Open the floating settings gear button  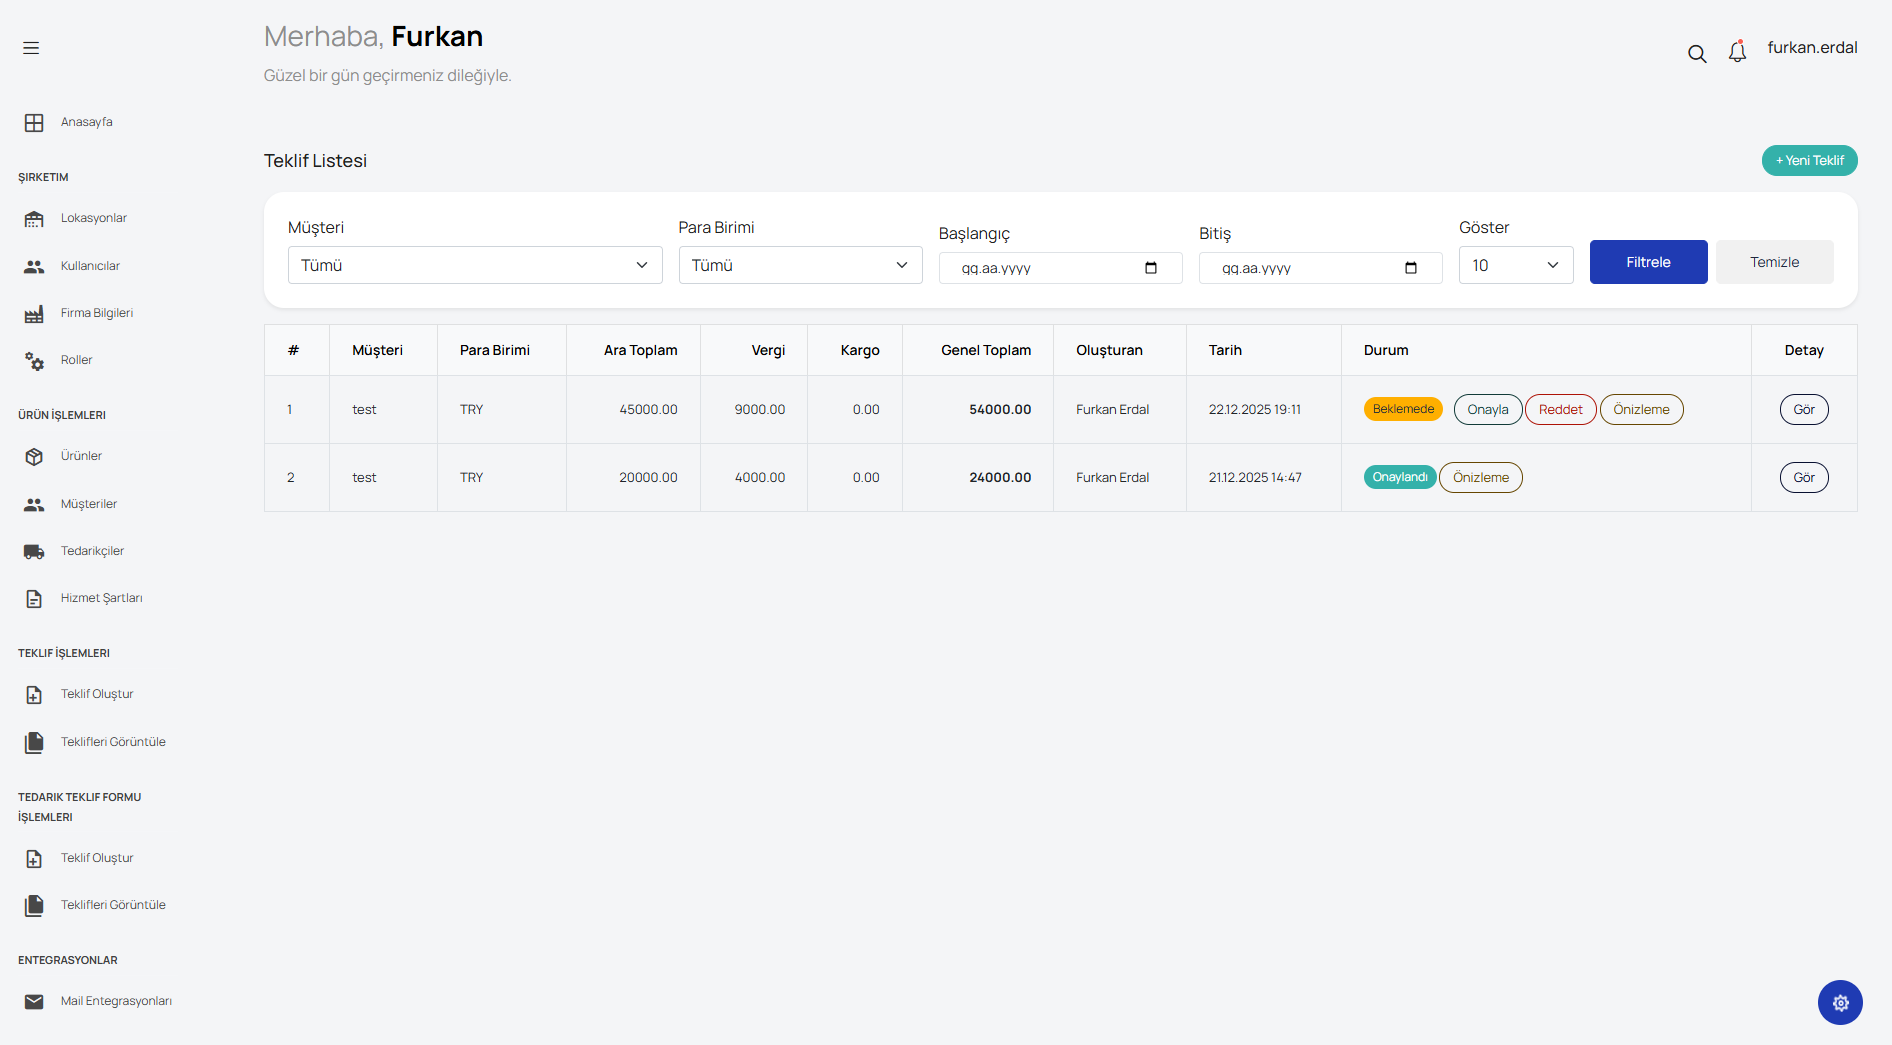(1840, 1002)
